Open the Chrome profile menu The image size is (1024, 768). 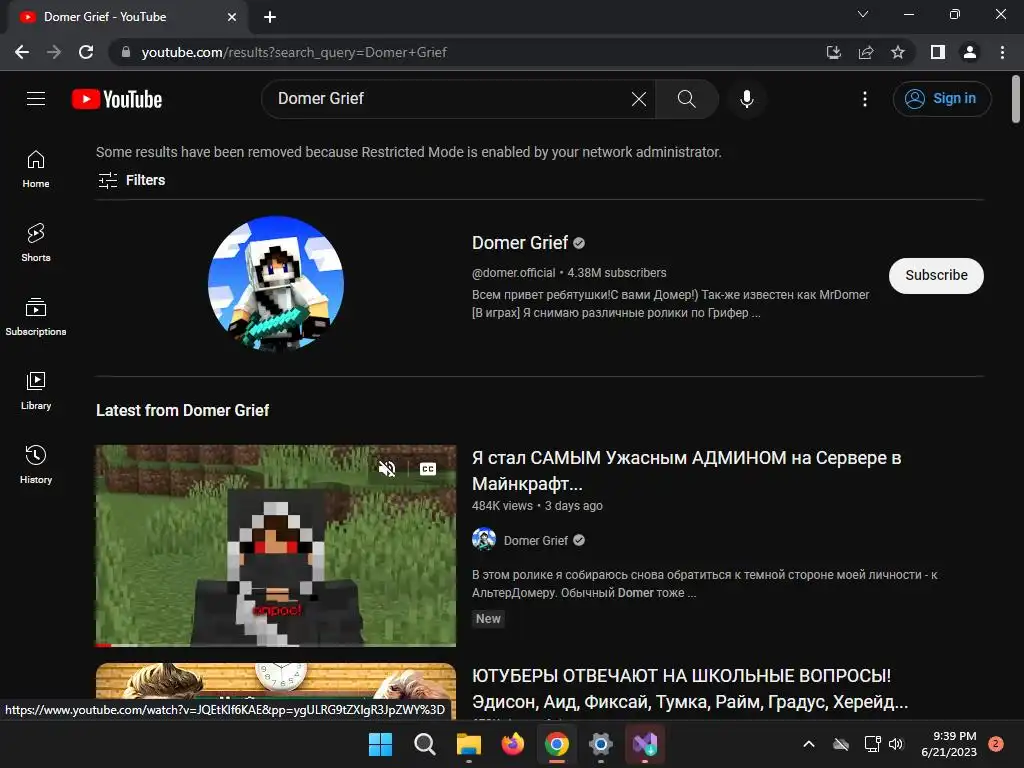pos(970,52)
